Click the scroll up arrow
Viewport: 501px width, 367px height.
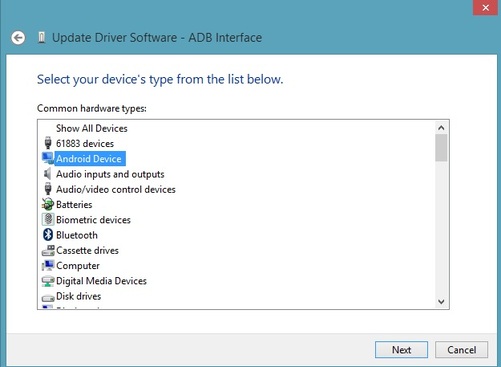[441, 128]
